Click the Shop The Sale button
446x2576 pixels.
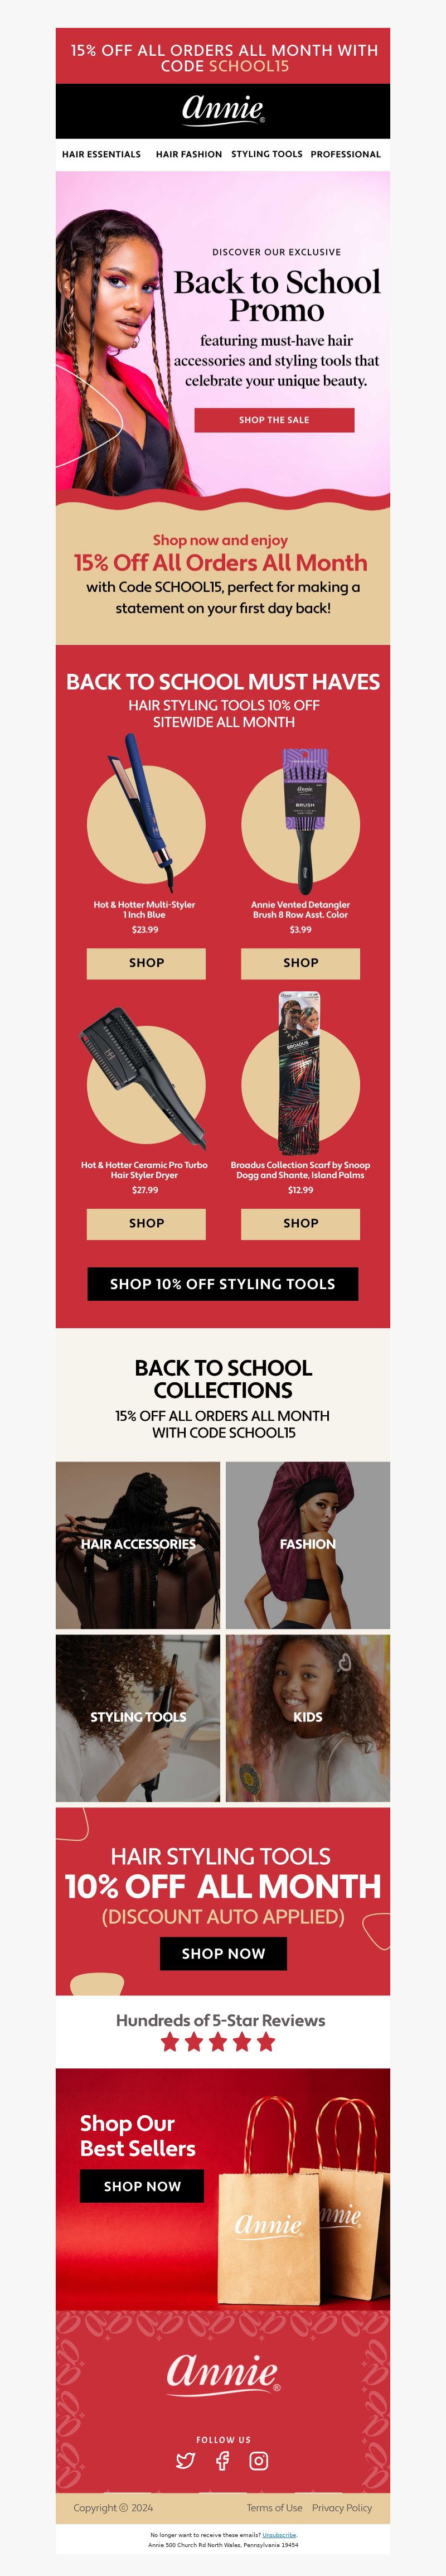pyautogui.click(x=274, y=420)
